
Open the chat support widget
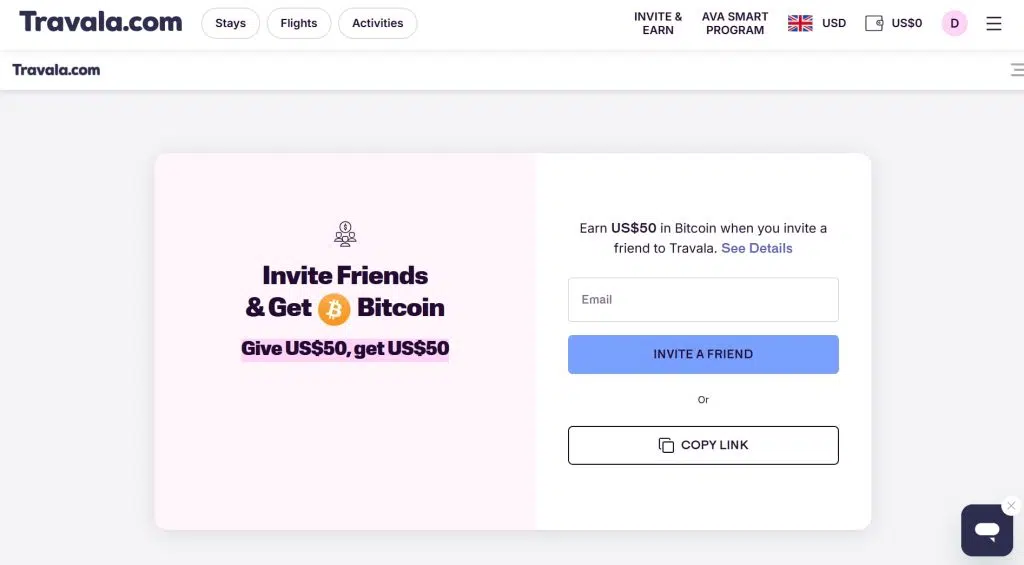[986, 530]
